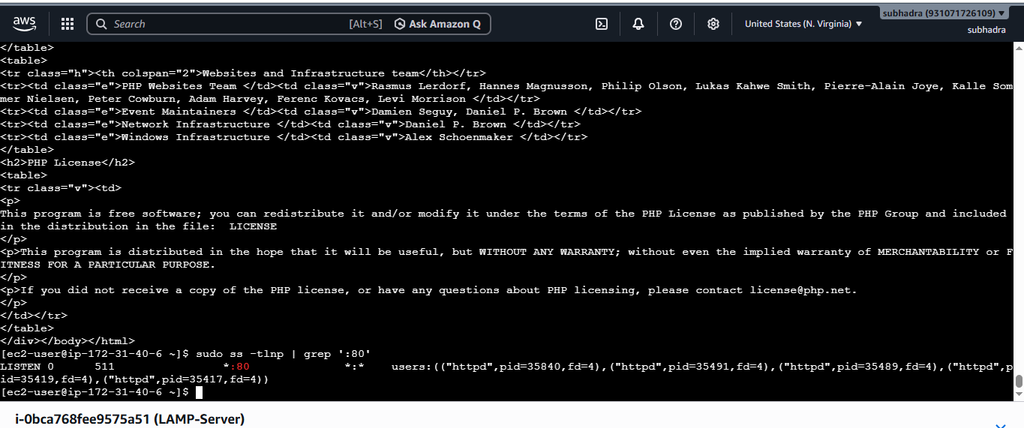Open the notifications bell
1024x428 pixels.
point(639,24)
